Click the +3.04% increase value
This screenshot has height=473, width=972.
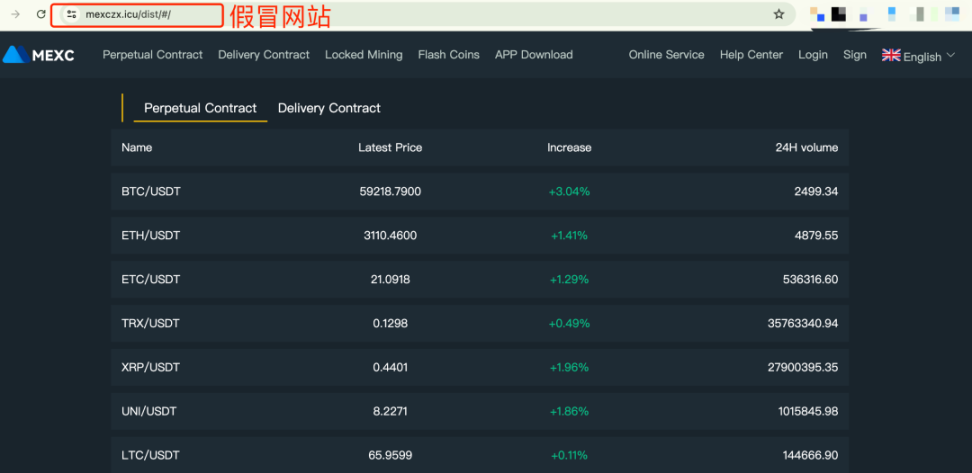click(569, 192)
